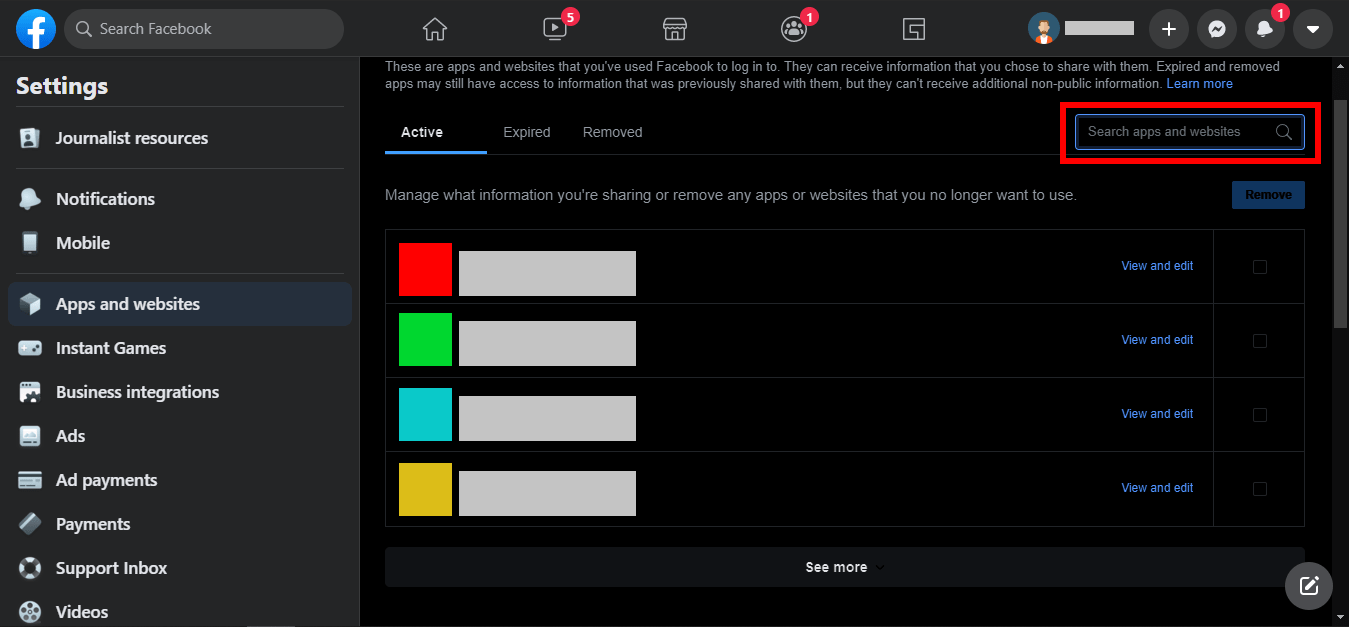Open the Watch video icon

tap(555, 29)
